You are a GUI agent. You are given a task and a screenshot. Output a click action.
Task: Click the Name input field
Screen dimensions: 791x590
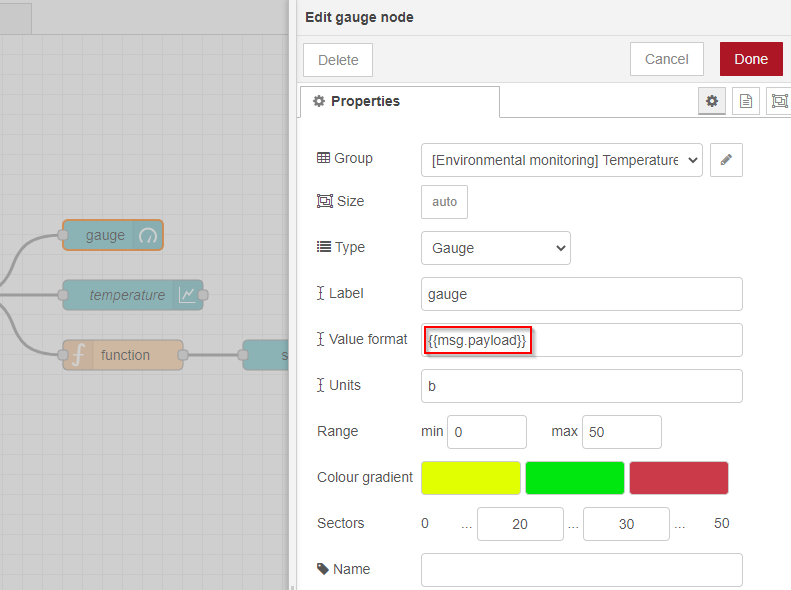[582, 570]
